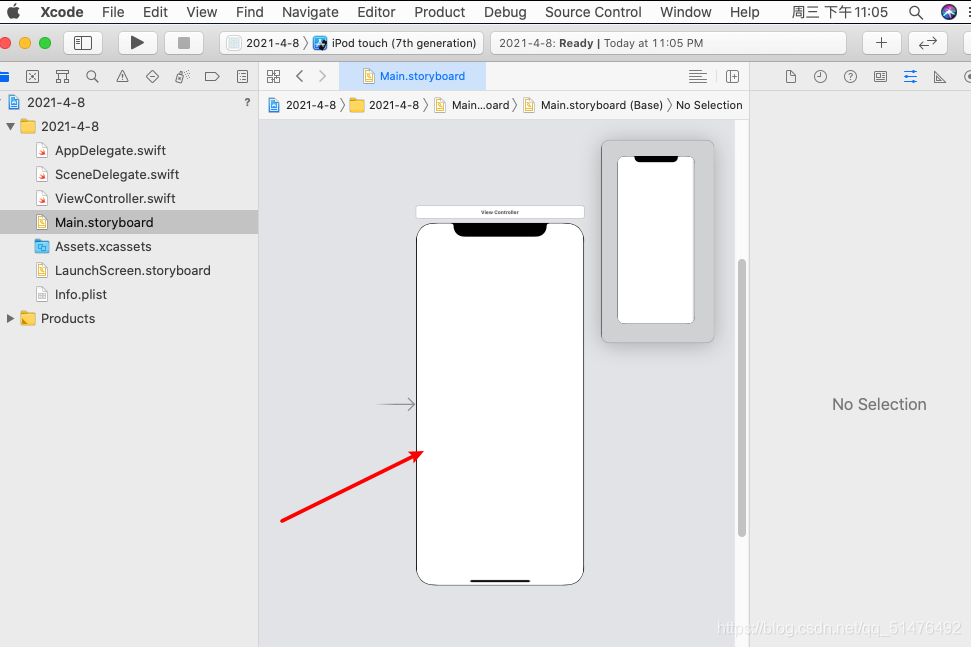Open the Issue navigator warning triangle
Viewport: 971px width, 647px height.
pyautogui.click(x=122, y=76)
